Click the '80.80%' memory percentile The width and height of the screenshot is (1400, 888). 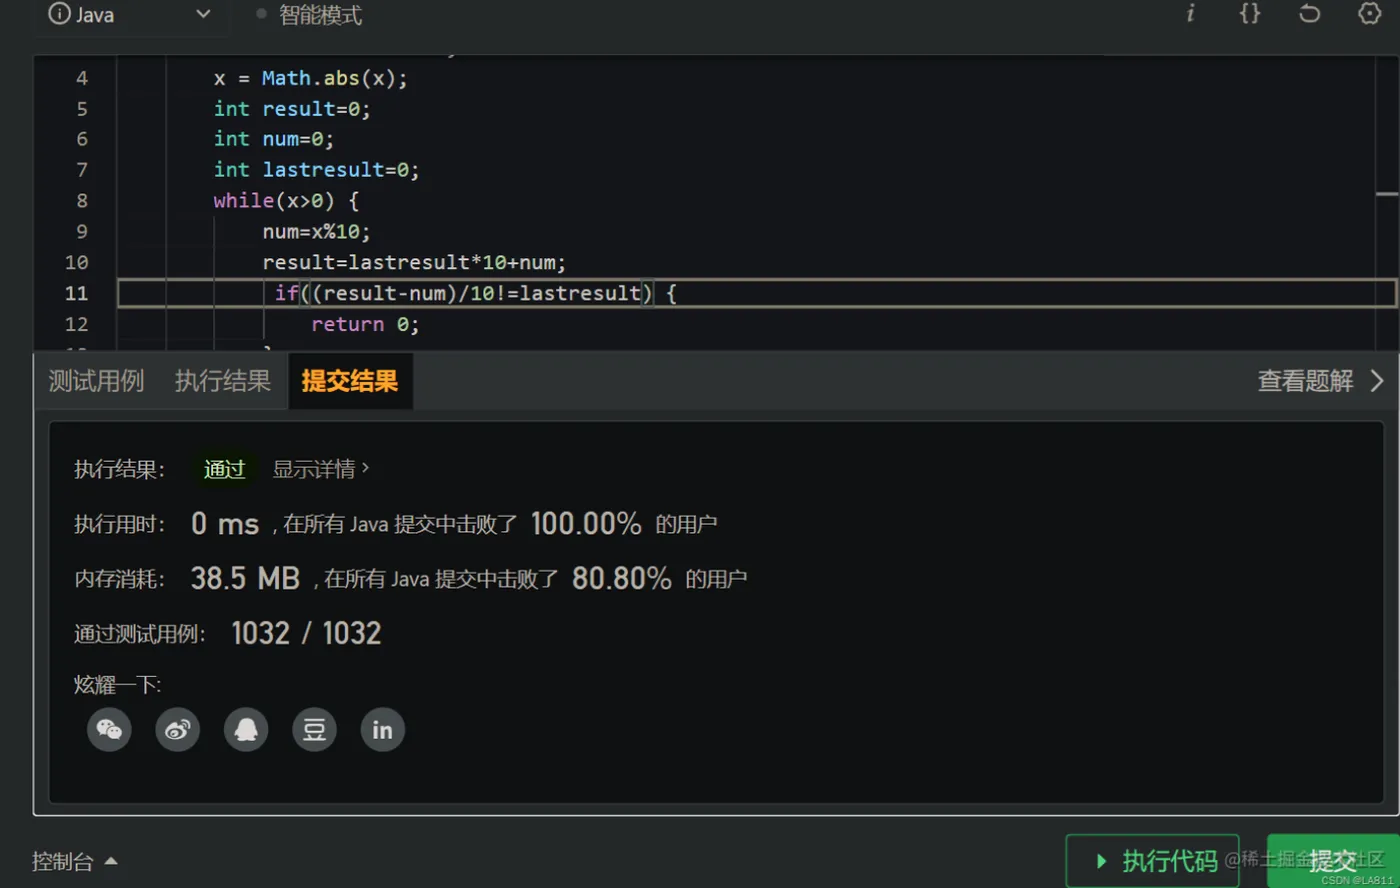click(x=622, y=578)
